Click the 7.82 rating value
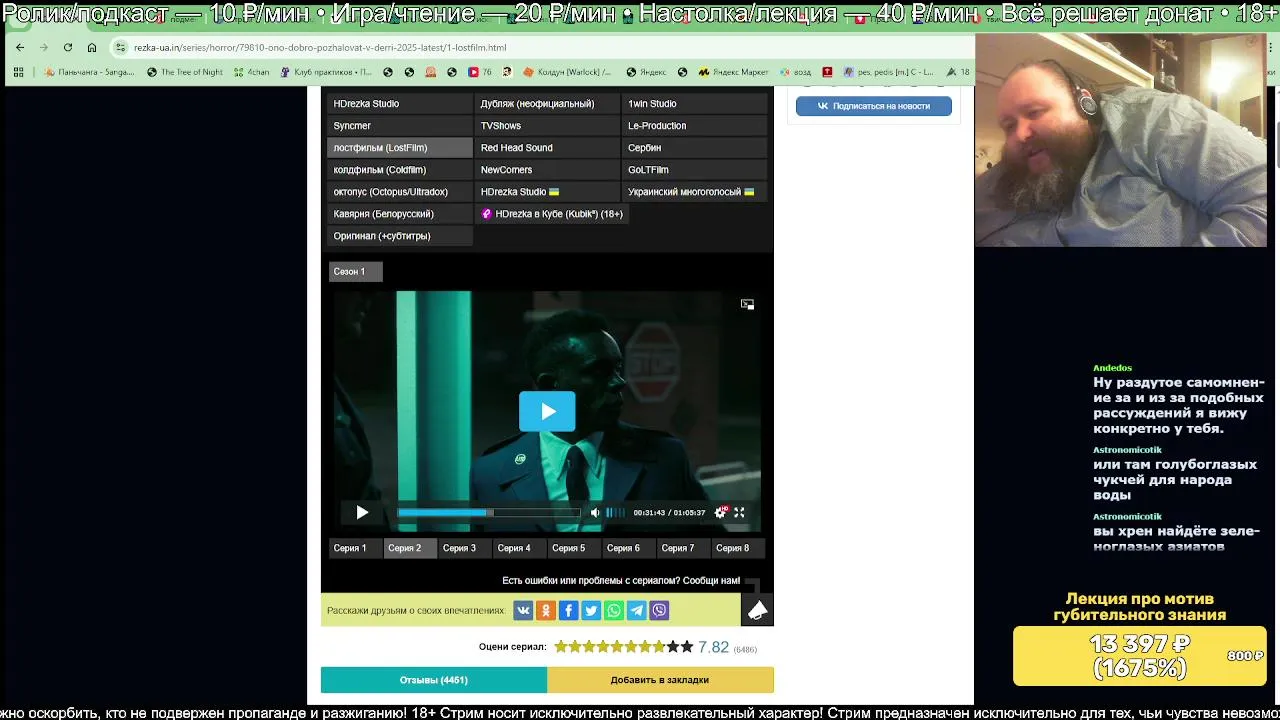This screenshot has height=720, width=1280. click(713, 648)
